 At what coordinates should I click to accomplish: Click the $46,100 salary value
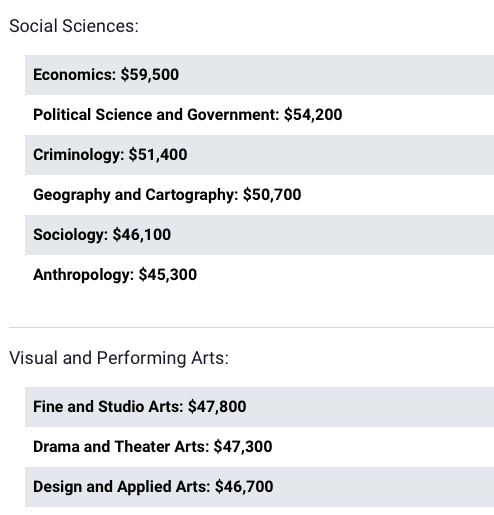point(142,235)
